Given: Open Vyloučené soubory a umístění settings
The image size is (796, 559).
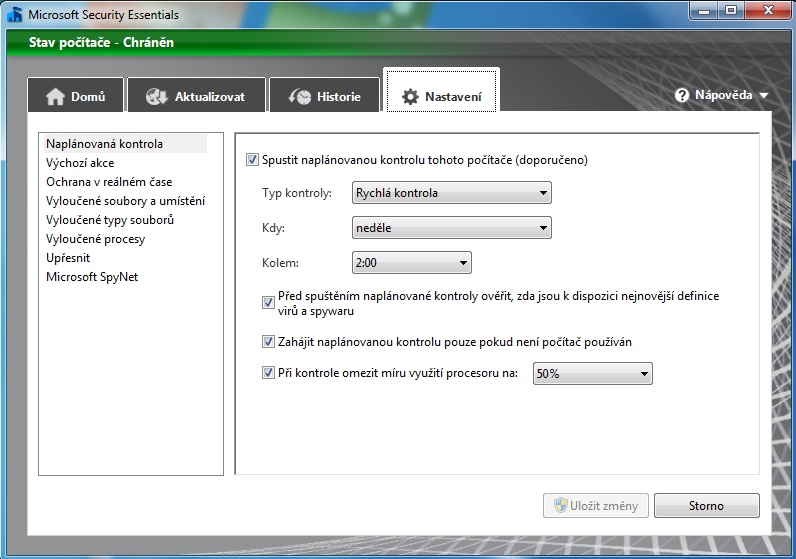Looking at the screenshot, I should (125, 201).
